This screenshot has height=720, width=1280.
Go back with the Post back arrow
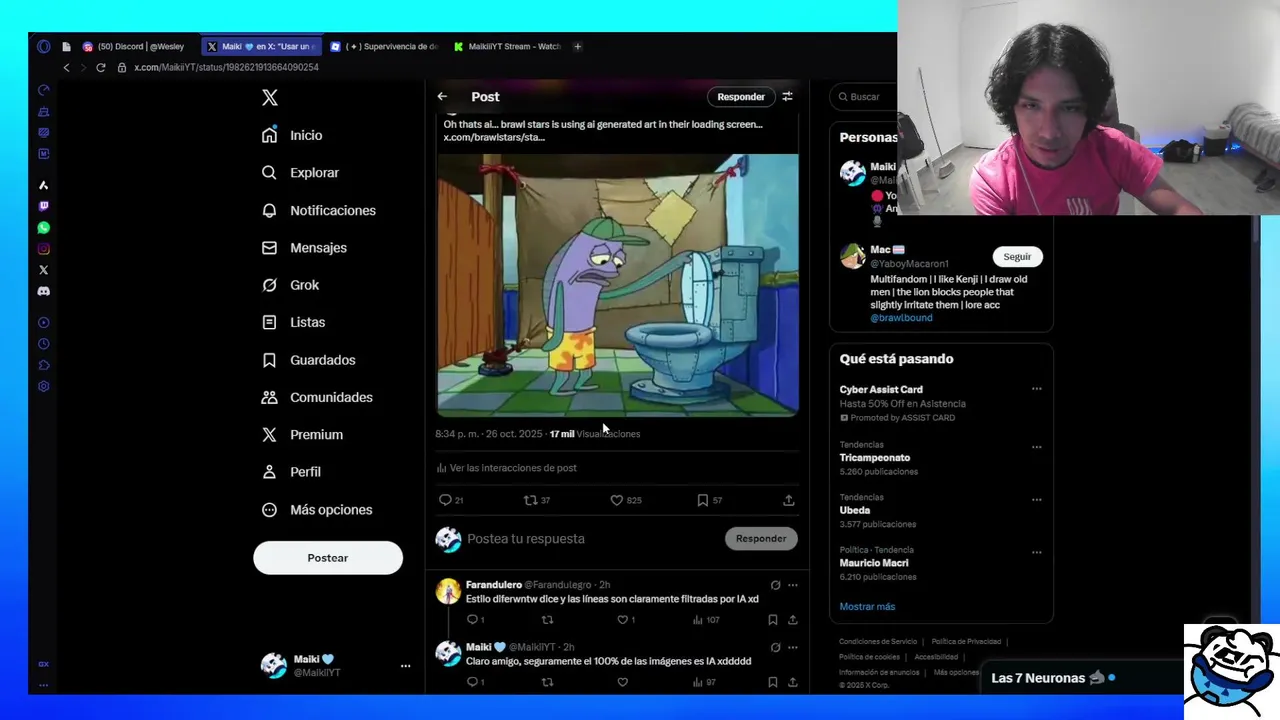442,96
